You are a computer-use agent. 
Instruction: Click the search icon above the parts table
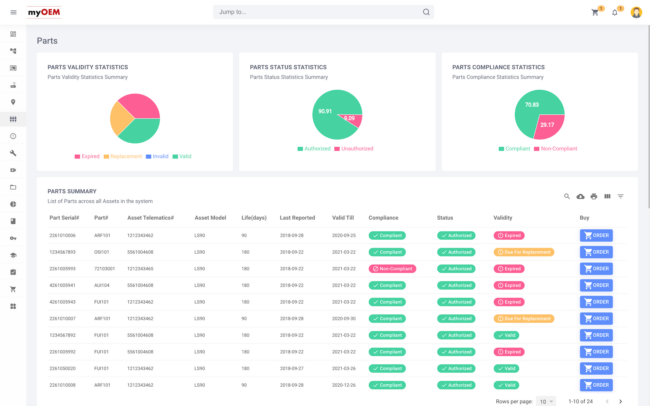(567, 196)
